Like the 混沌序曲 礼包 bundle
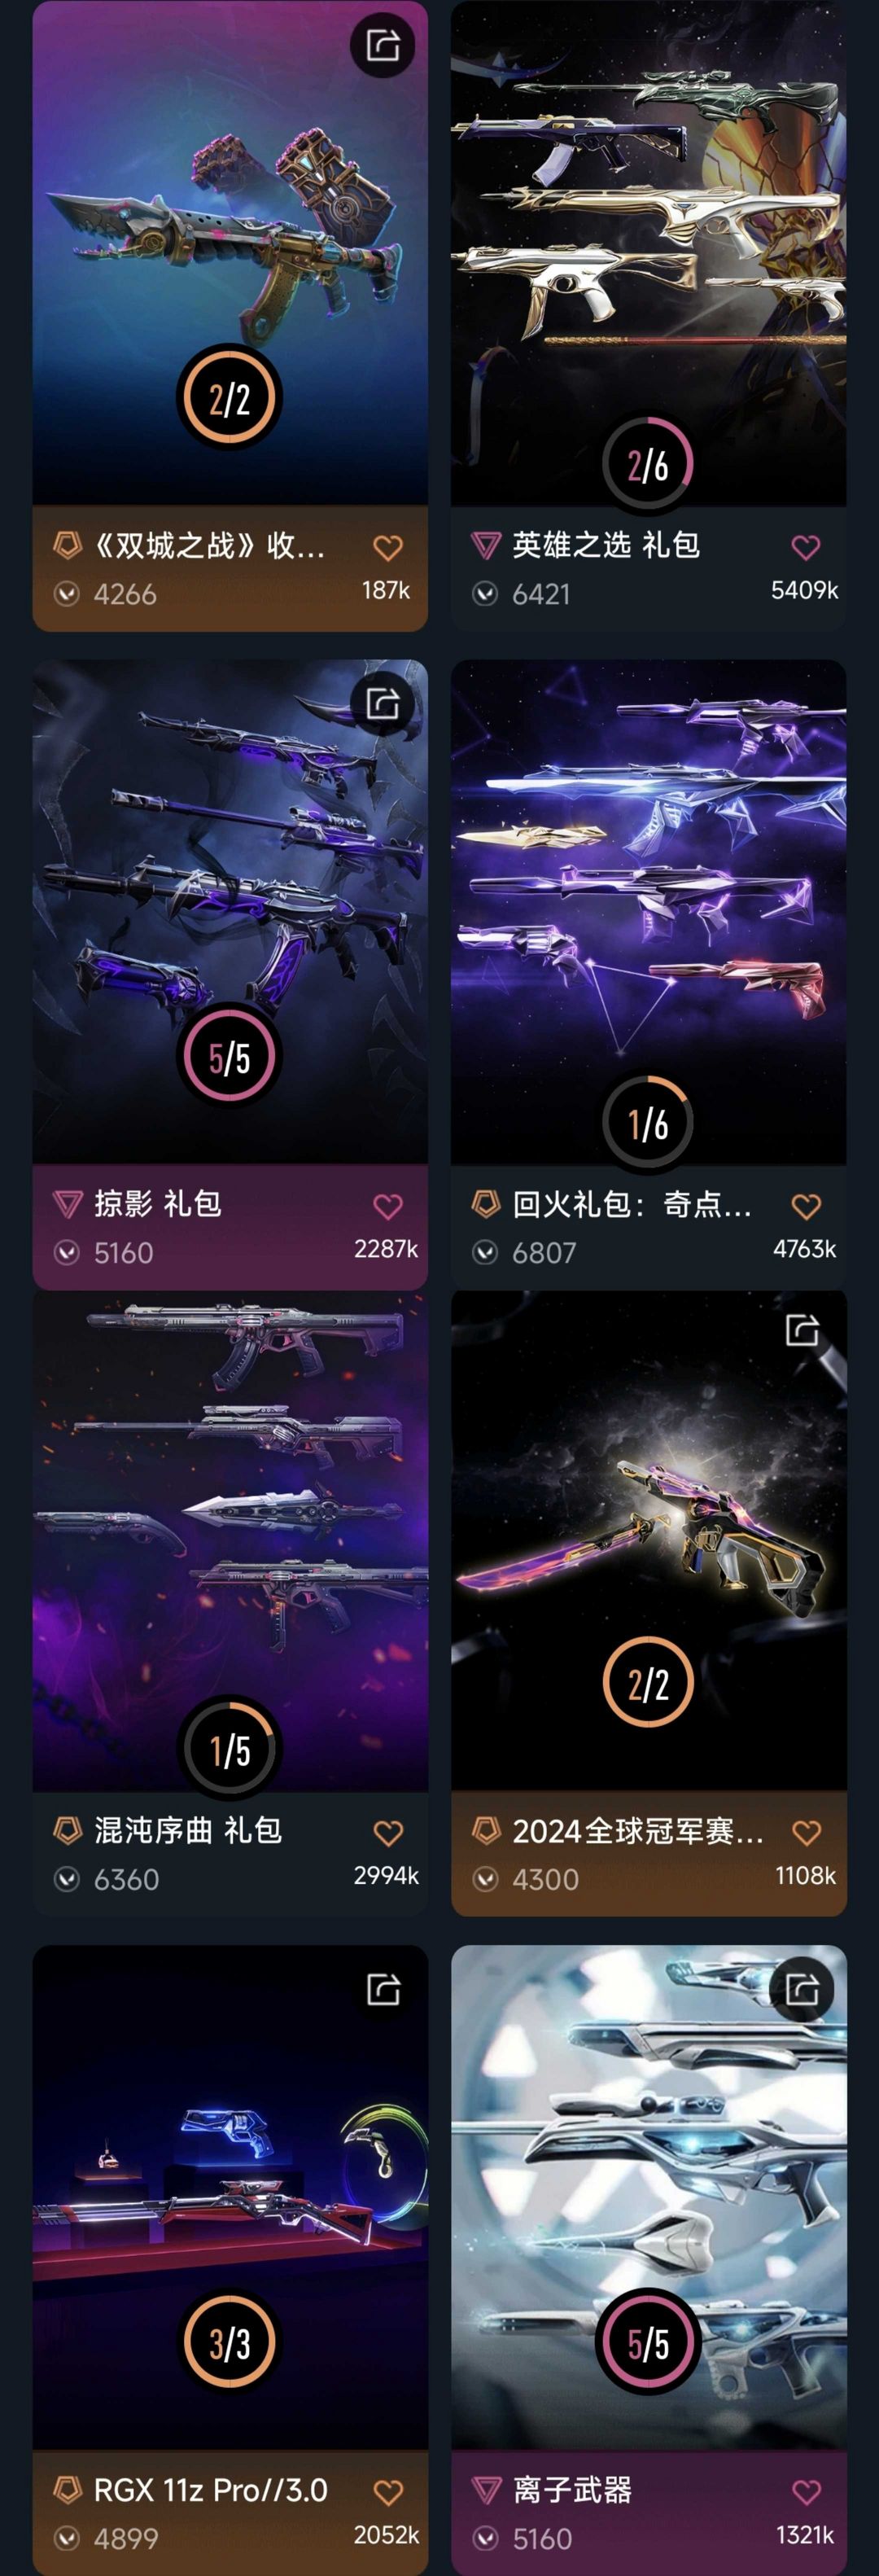This screenshot has width=879, height=2576. (388, 1833)
